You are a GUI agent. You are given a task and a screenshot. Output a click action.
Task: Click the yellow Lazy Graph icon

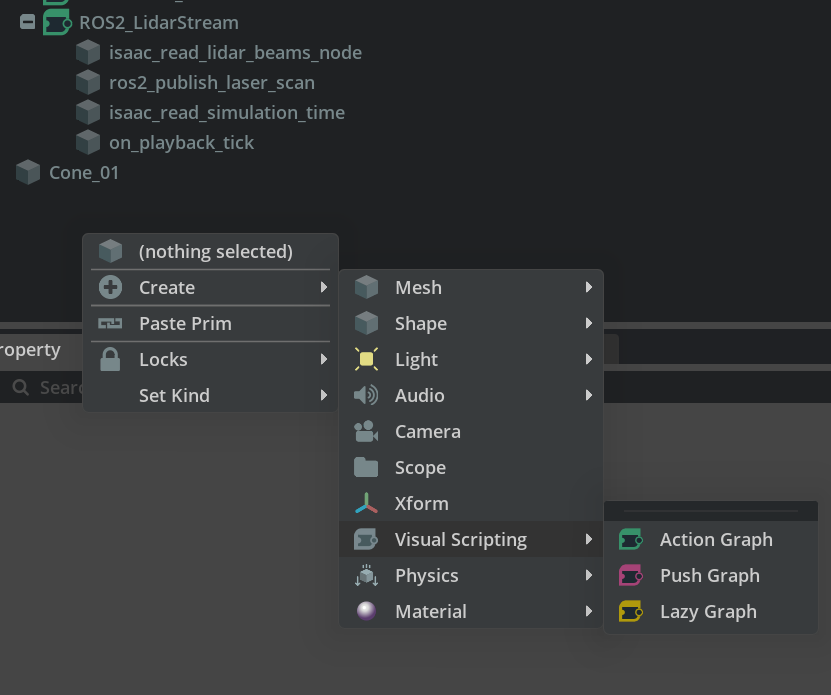point(631,611)
